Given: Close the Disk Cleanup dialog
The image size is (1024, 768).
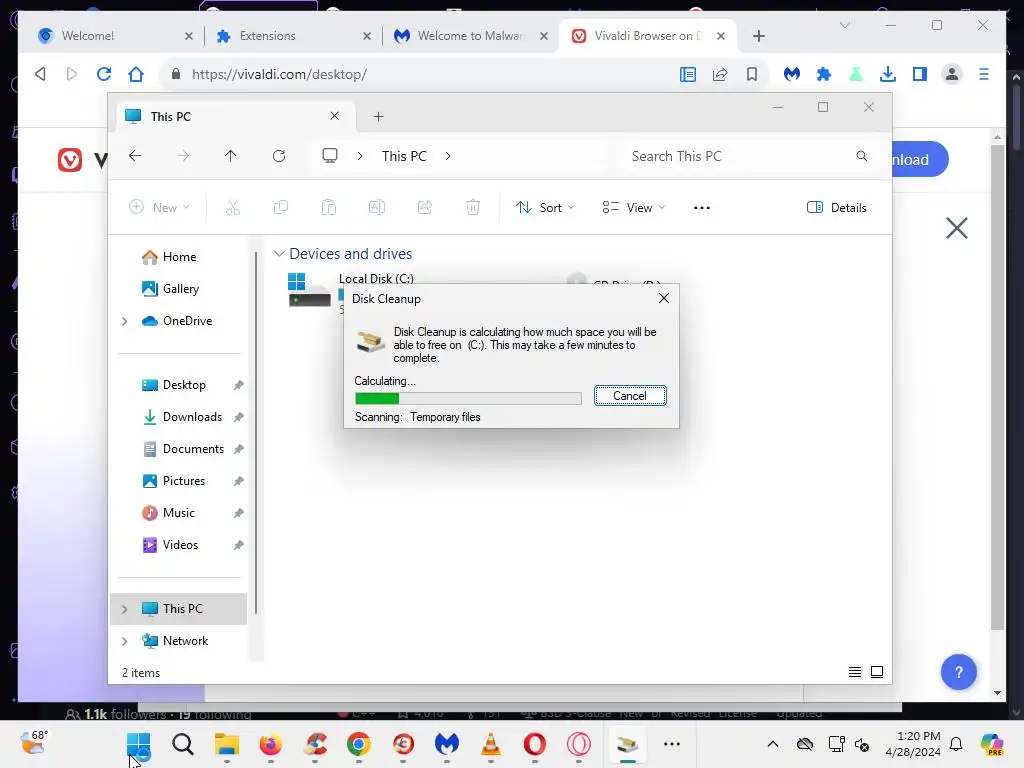Looking at the screenshot, I should point(664,298).
